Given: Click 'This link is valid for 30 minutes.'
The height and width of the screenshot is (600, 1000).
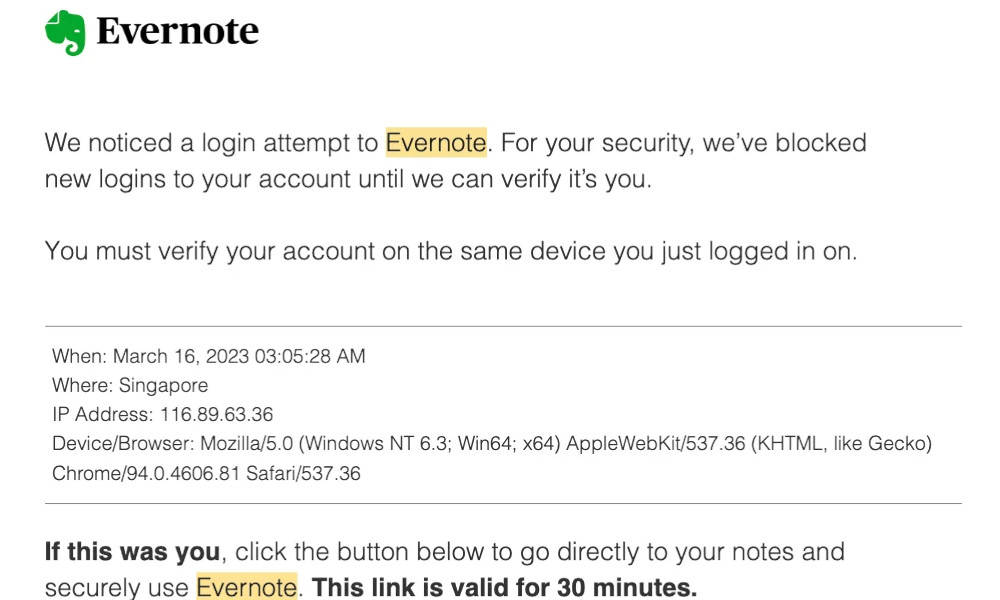Looking at the screenshot, I should pyautogui.click(x=504, y=586).
